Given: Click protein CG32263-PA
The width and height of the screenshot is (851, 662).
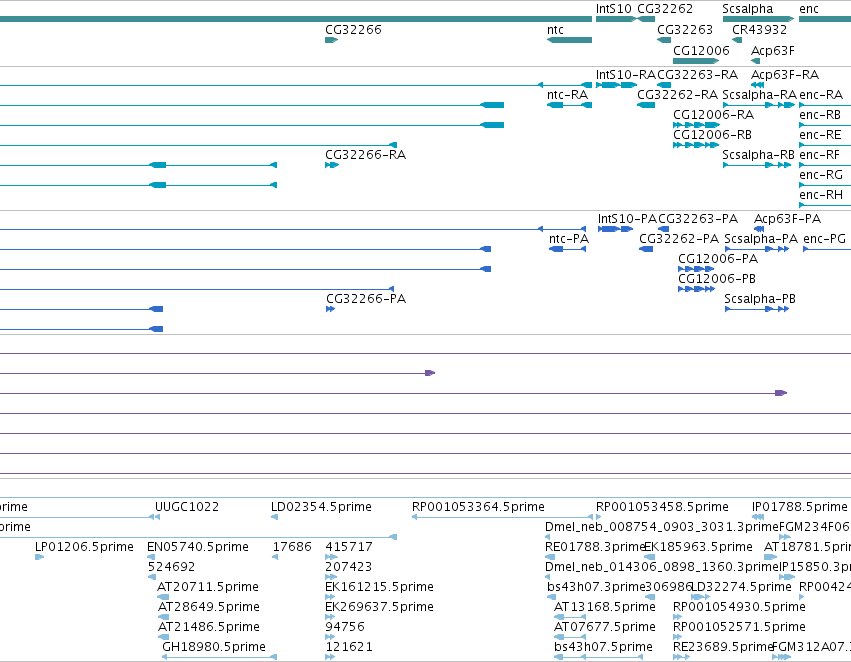Looking at the screenshot, I should click(x=698, y=219).
